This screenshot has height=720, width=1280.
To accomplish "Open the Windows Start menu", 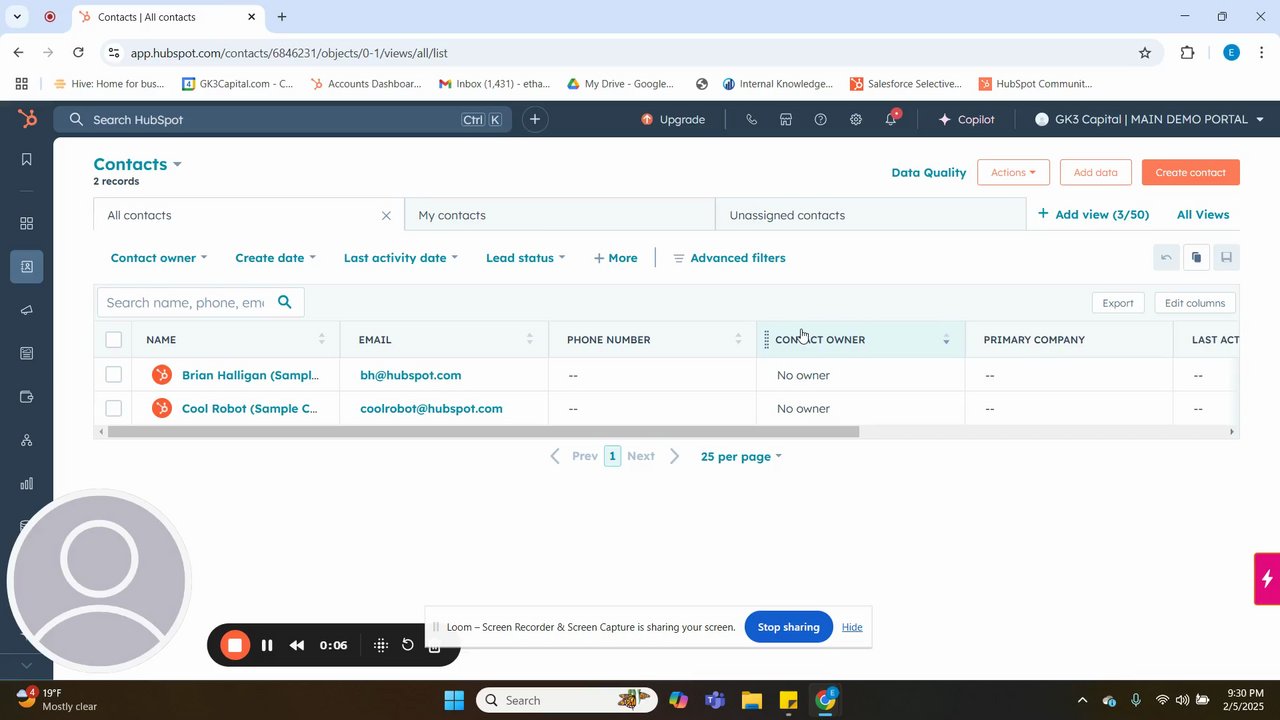I will click(453, 700).
